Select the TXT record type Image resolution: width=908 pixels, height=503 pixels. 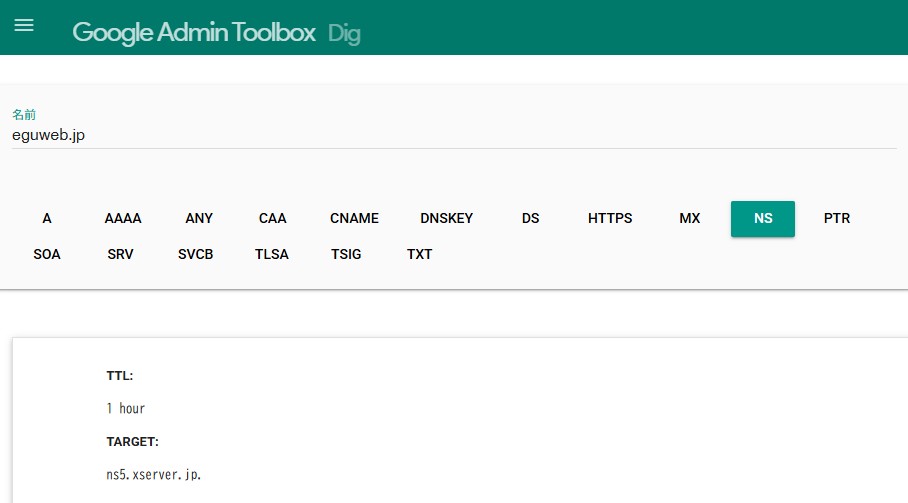[419, 254]
